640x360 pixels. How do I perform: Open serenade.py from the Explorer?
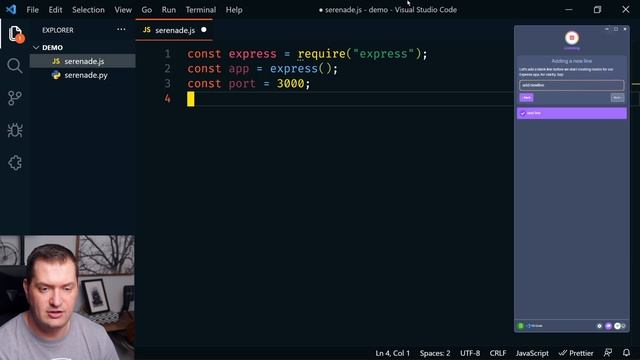(83, 75)
